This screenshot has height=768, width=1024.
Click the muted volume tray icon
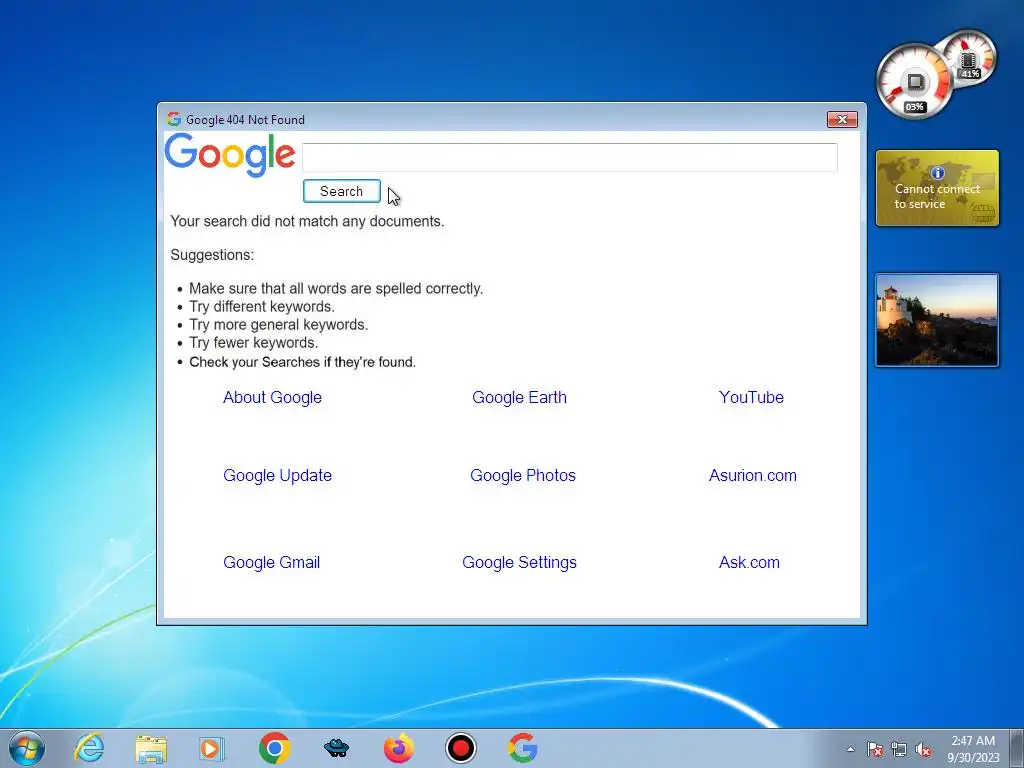pyautogui.click(x=923, y=749)
